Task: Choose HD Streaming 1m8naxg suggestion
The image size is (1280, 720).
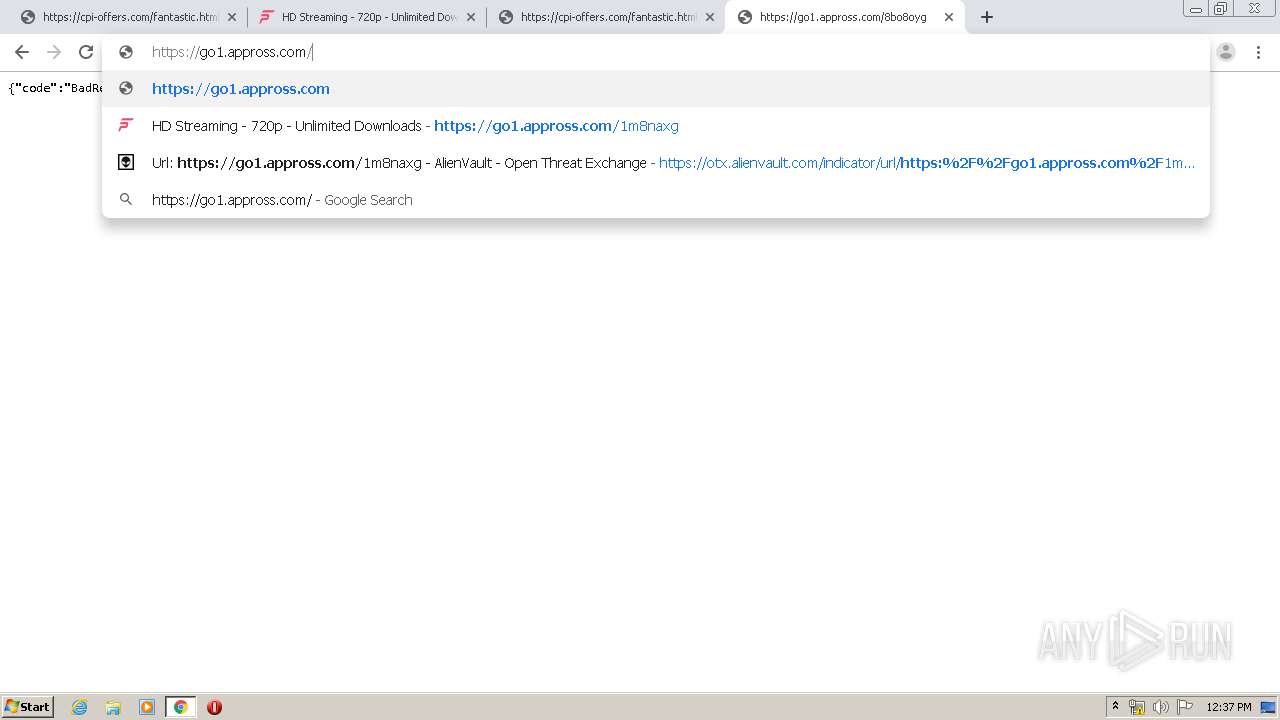Action: pyautogui.click(x=656, y=125)
